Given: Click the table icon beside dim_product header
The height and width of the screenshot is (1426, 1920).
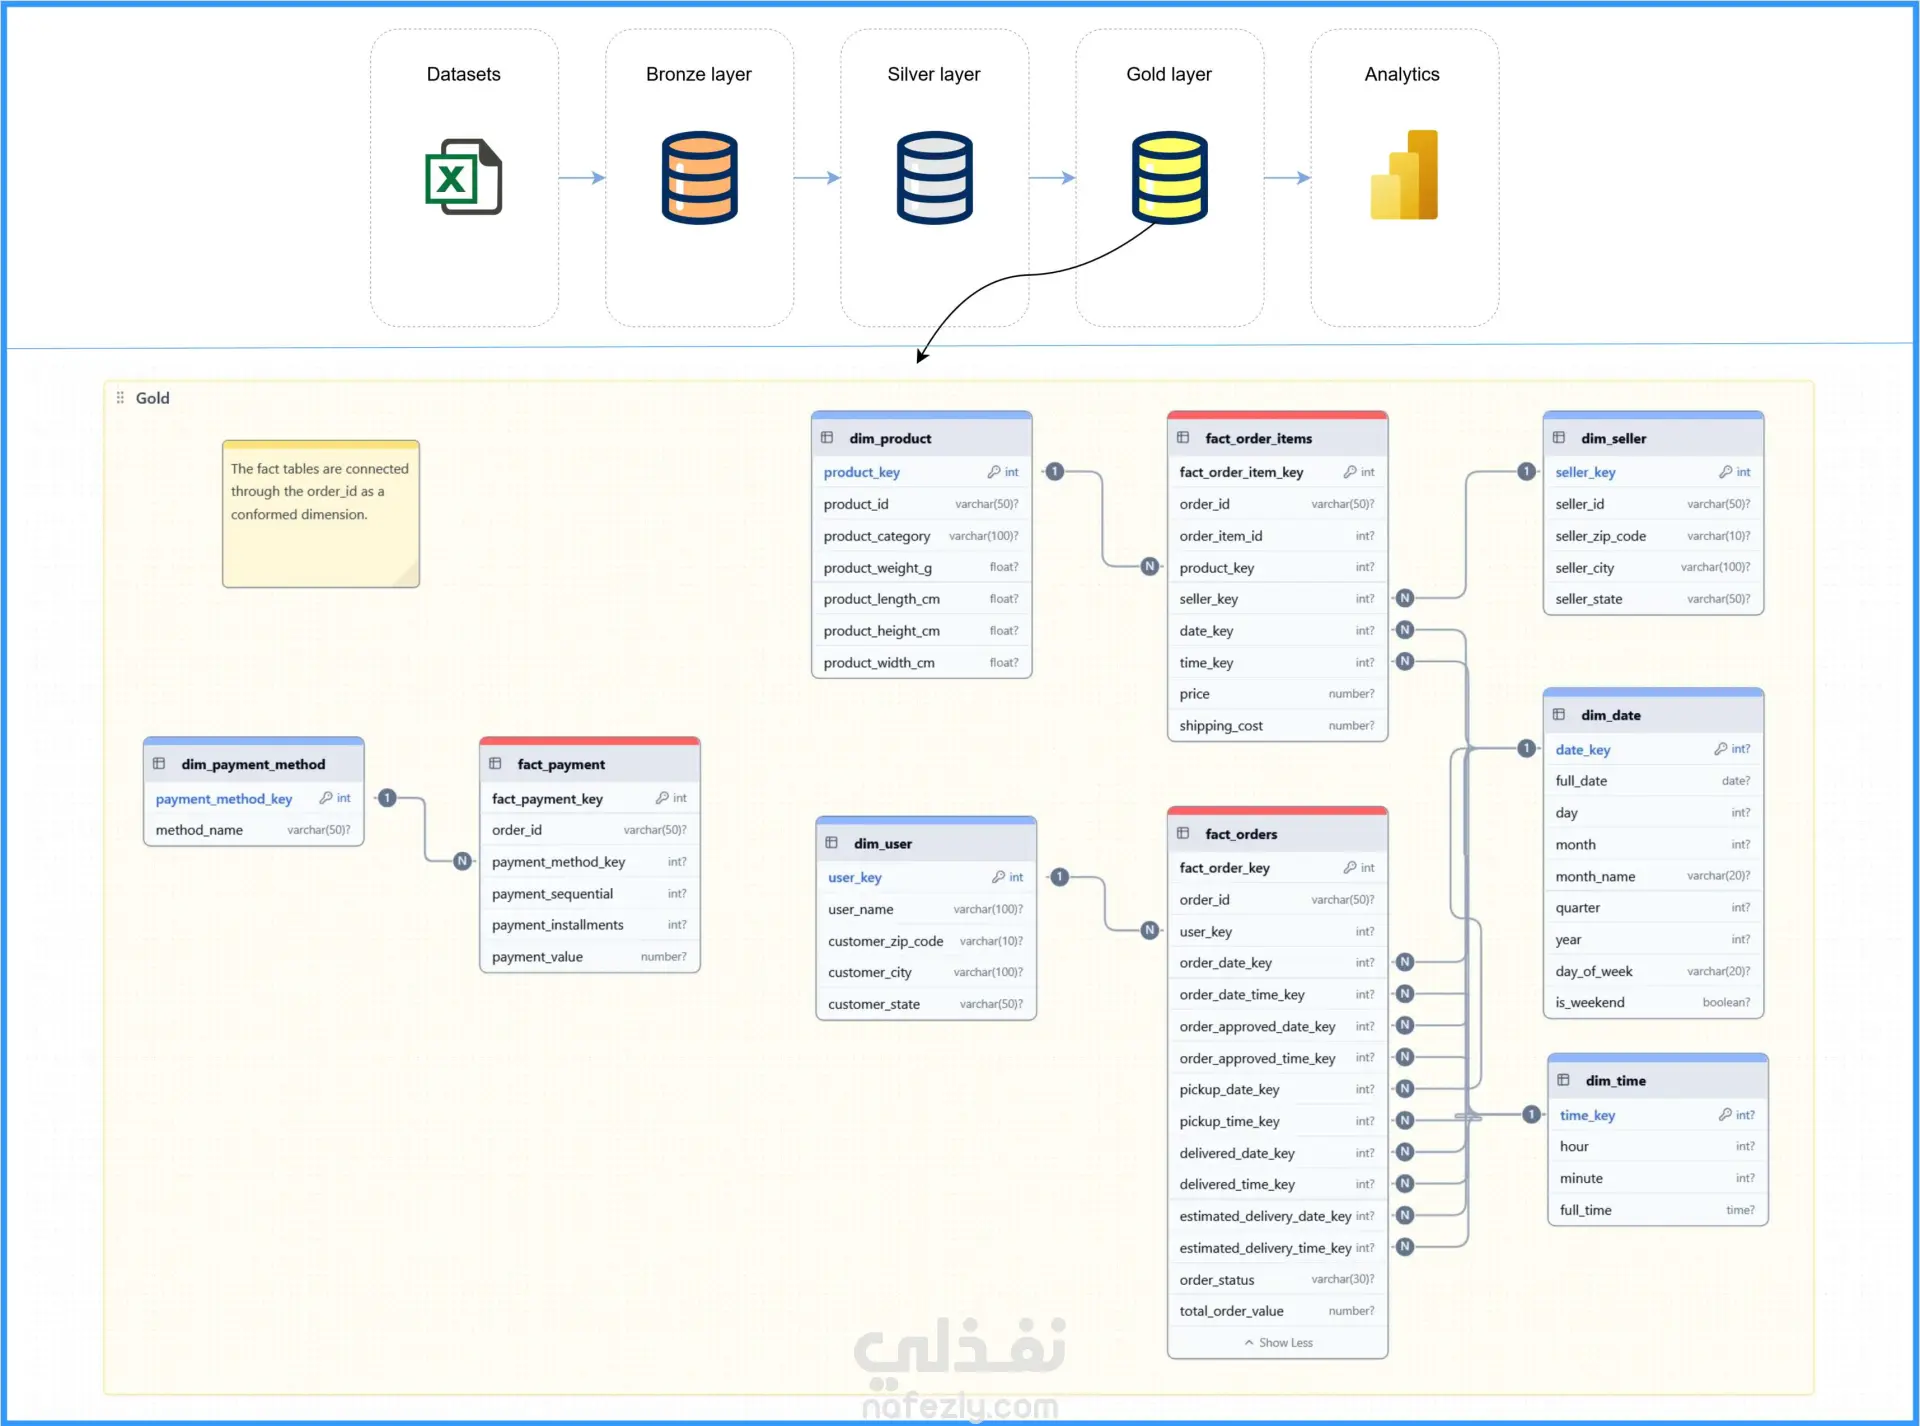Looking at the screenshot, I should tap(828, 438).
